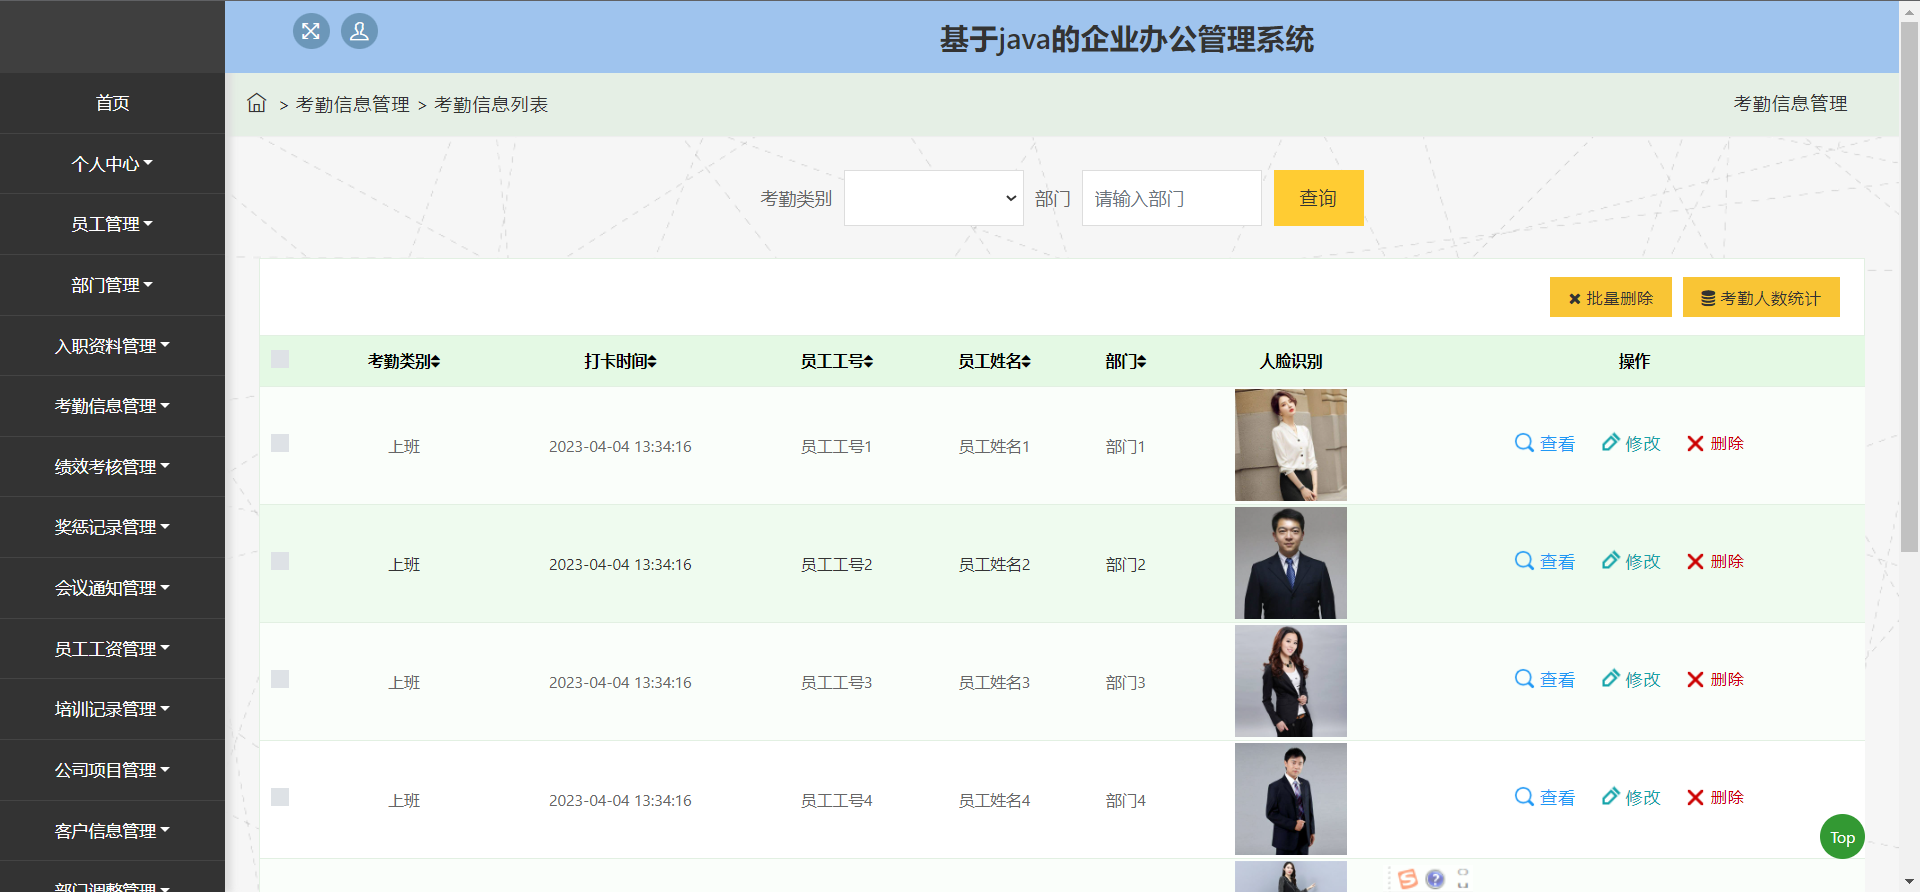This screenshot has width=1920, height=892.
Task: Click the magnifier icon in 员工工号1 row
Action: point(1524,443)
